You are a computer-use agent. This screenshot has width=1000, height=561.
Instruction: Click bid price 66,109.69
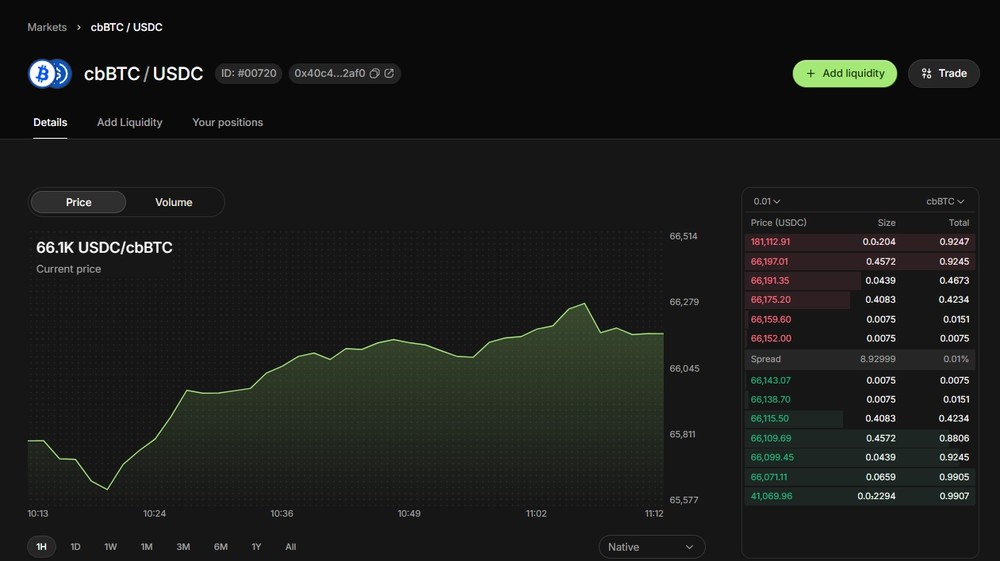click(770, 439)
